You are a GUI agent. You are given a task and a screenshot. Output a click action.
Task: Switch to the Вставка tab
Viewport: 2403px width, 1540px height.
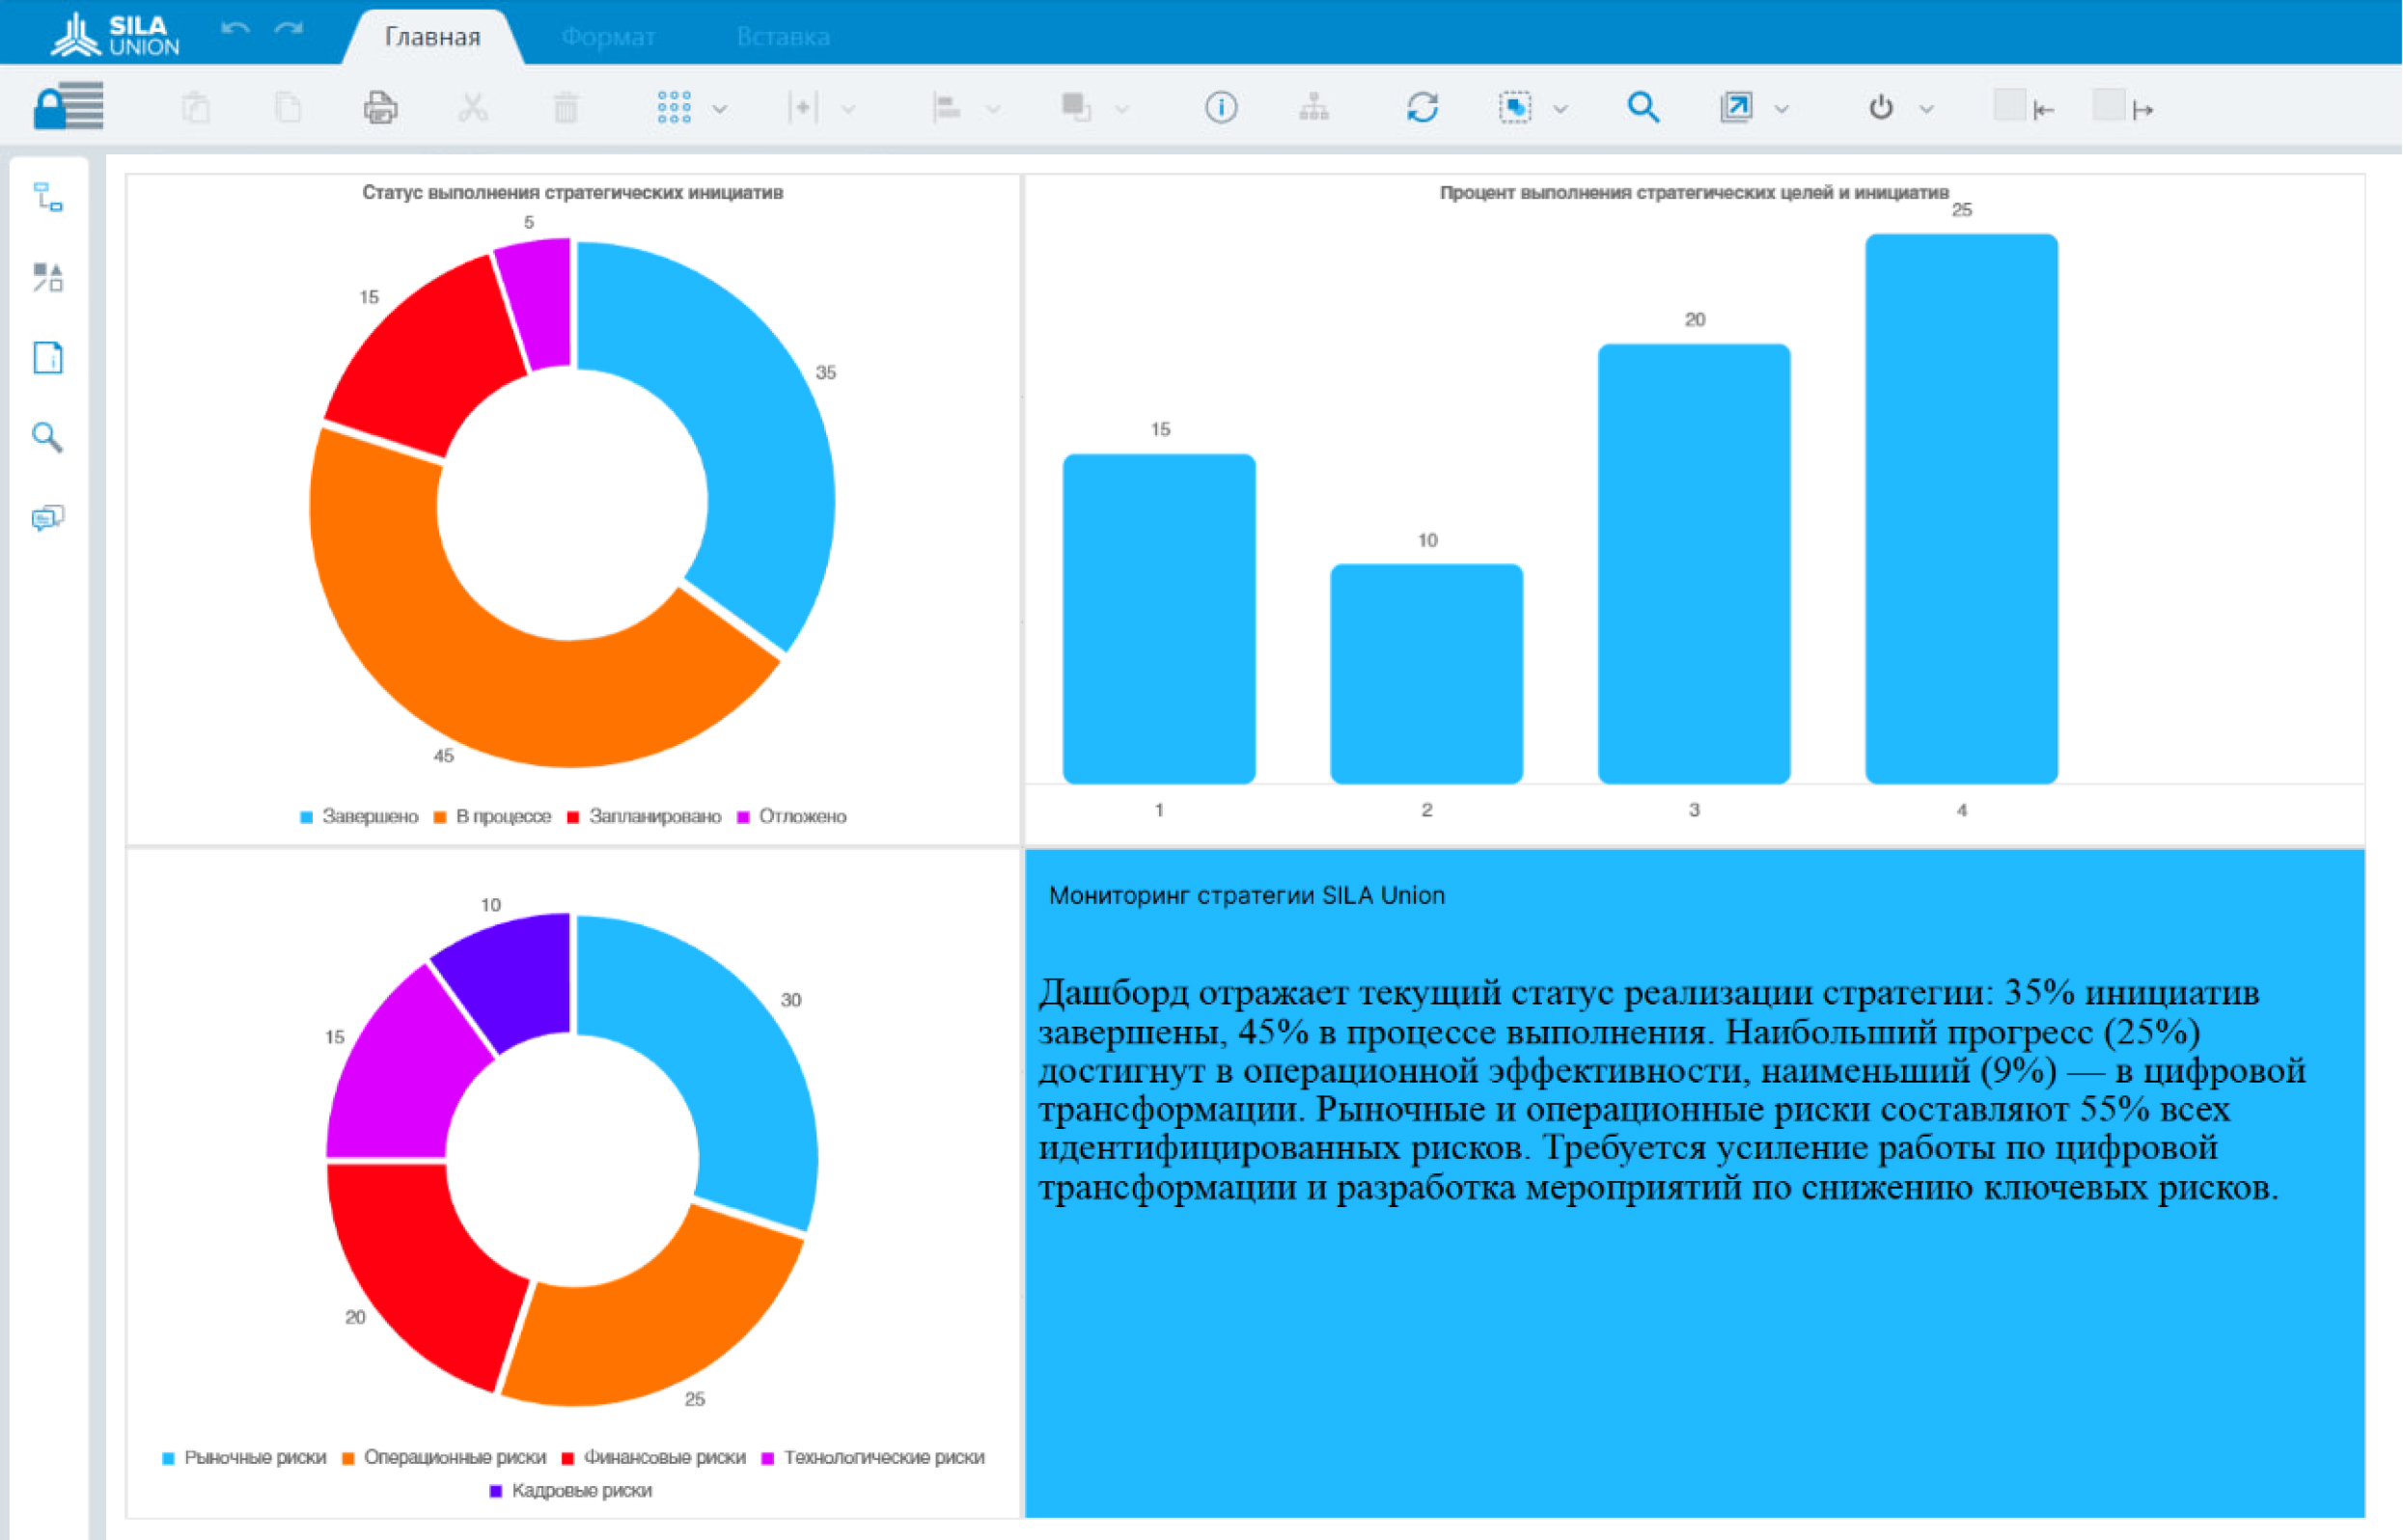(783, 37)
